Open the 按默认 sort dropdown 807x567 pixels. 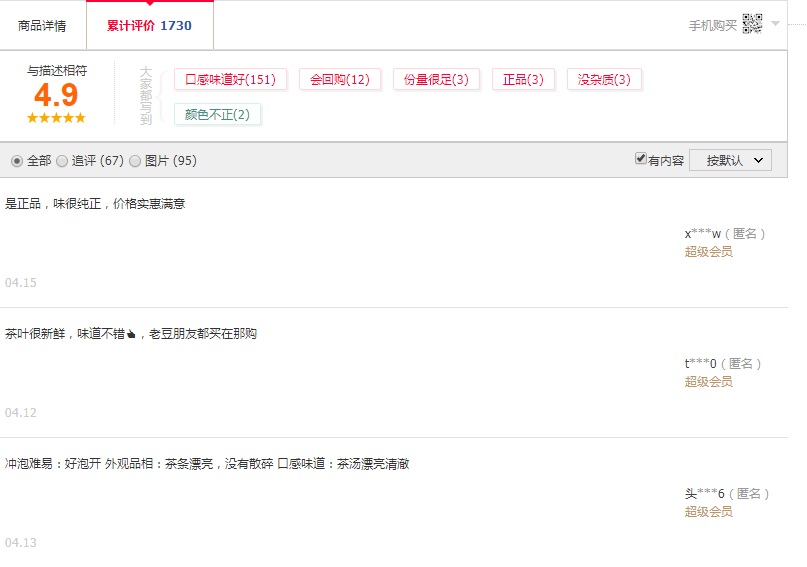tap(730, 161)
